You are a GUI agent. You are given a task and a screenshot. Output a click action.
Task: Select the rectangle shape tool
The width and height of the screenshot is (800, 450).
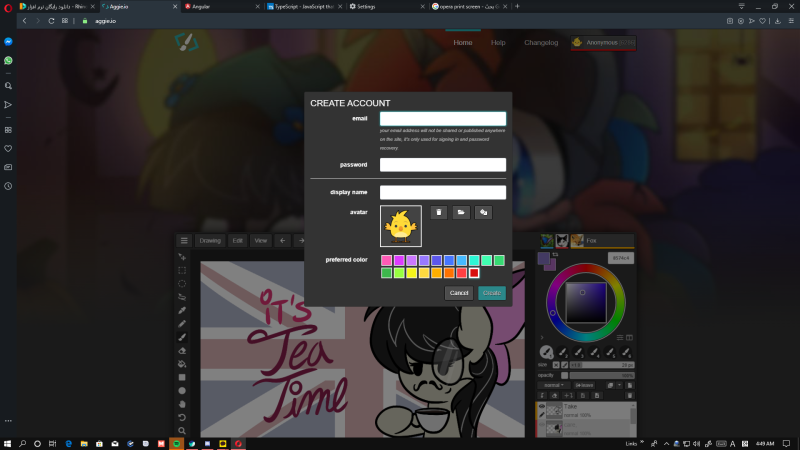tap(182, 377)
